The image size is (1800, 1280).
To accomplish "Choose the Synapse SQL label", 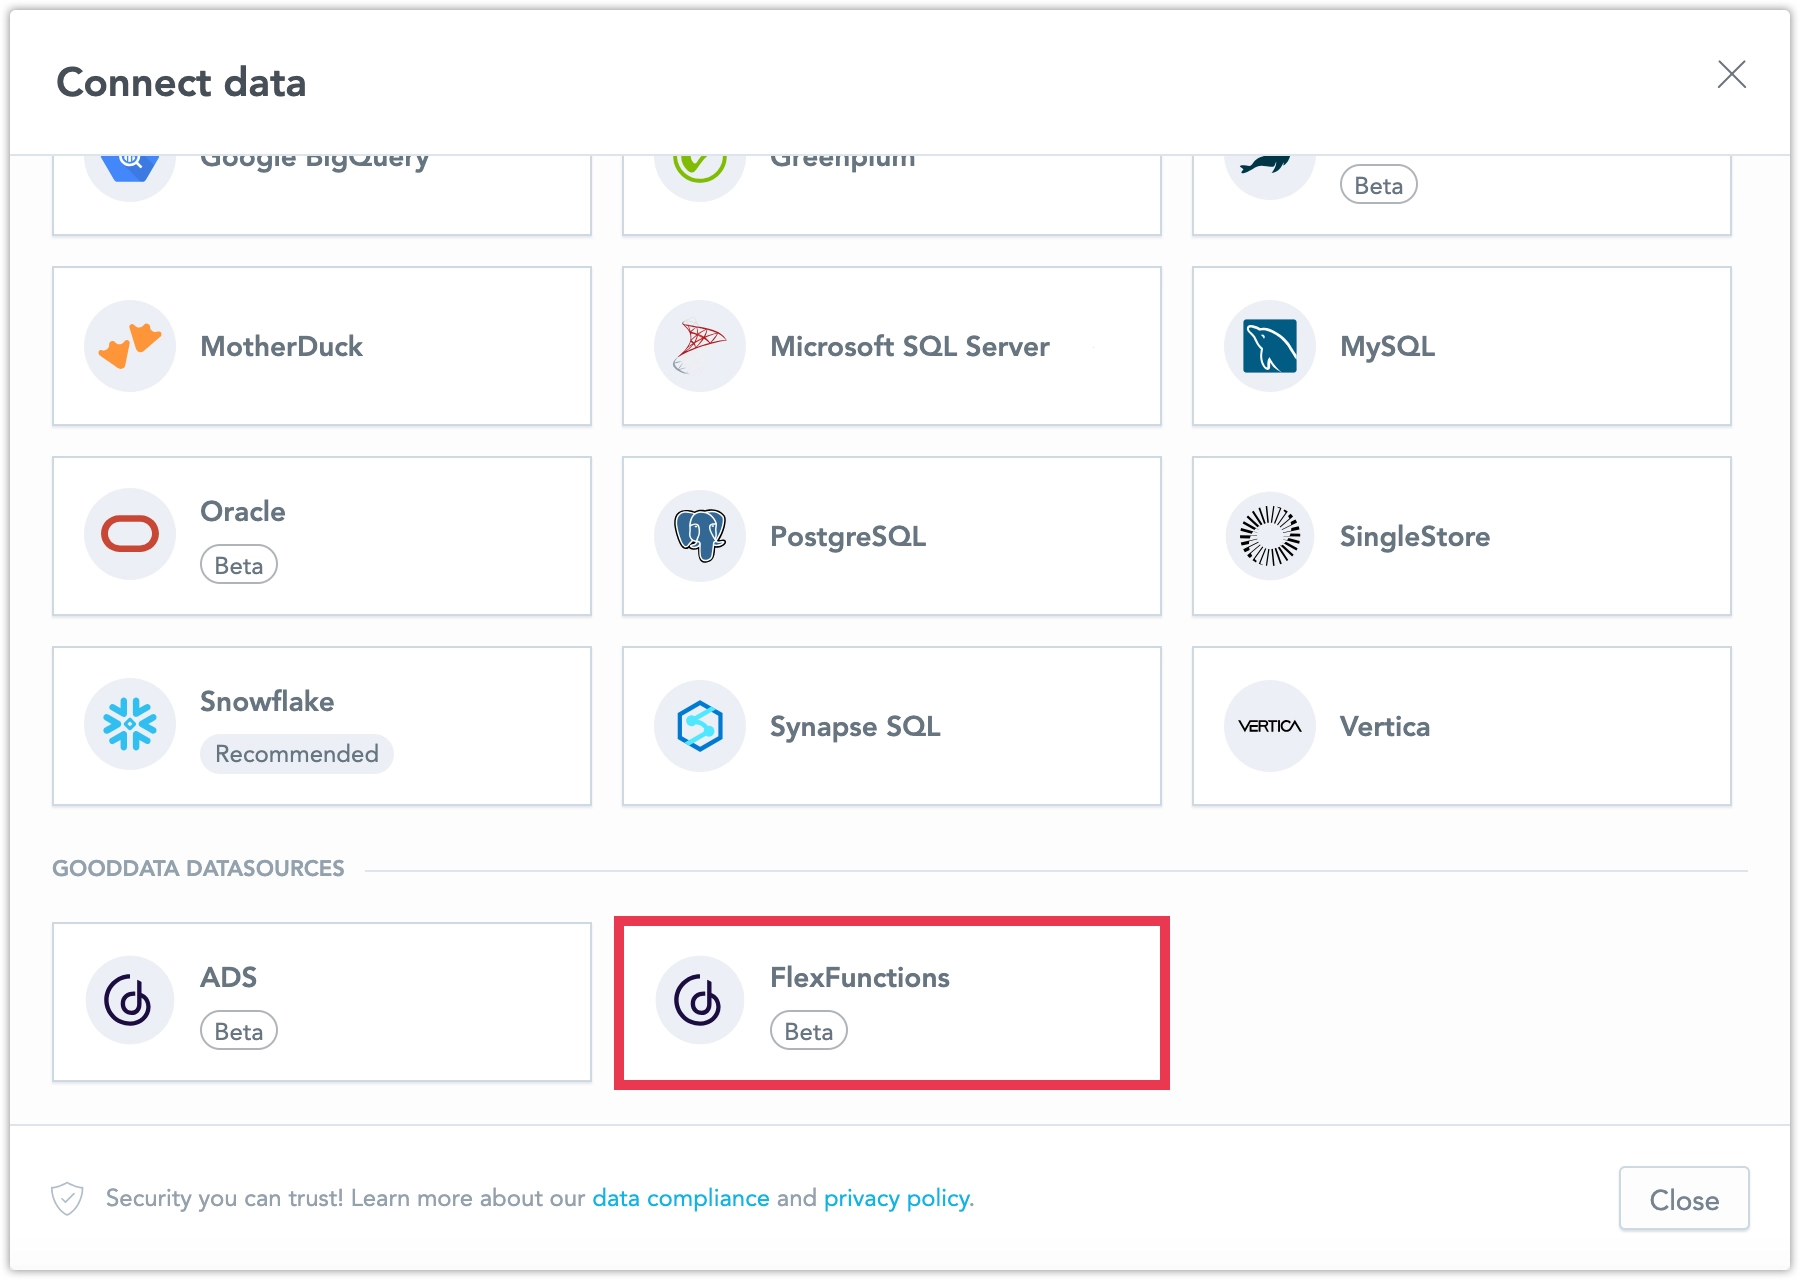I will (x=855, y=727).
